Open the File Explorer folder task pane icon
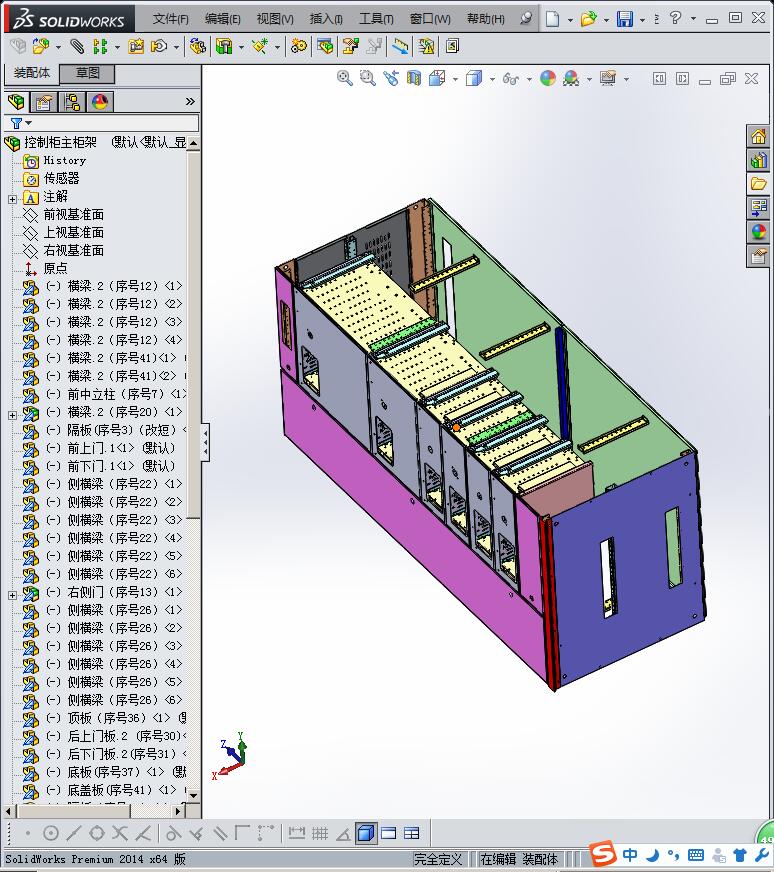This screenshot has width=774, height=872. (x=758, y=184)
